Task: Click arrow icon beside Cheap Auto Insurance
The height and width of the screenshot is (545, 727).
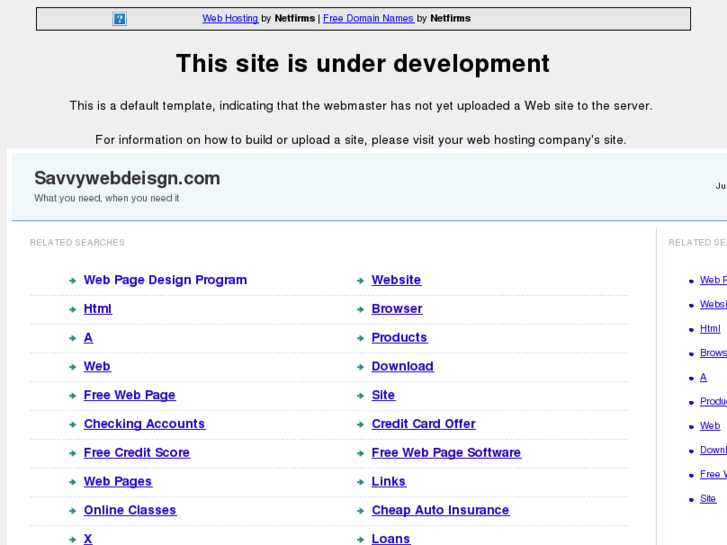Action: (360, 511)
